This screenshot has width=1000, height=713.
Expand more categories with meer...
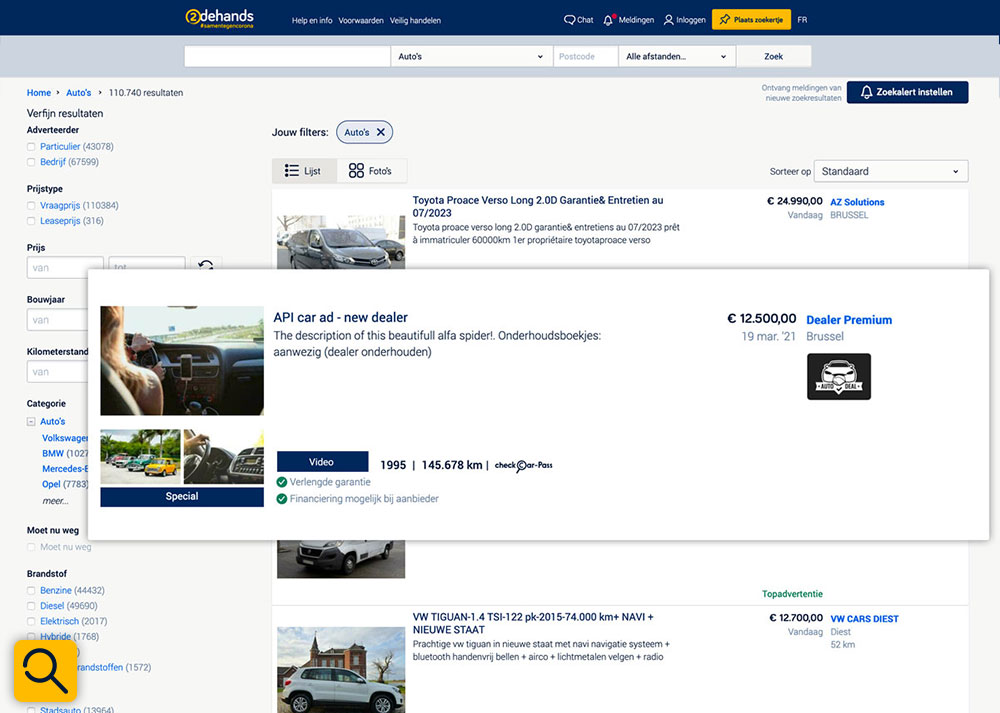click(x=55, y=501)
